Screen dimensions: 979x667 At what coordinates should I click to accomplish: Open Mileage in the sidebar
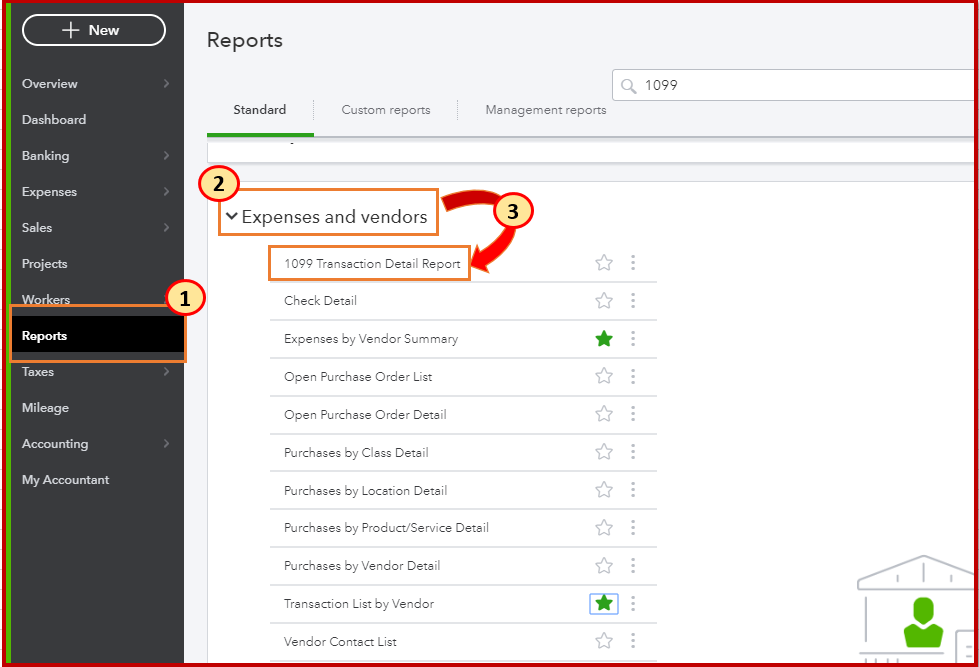[x=46, y=408]
